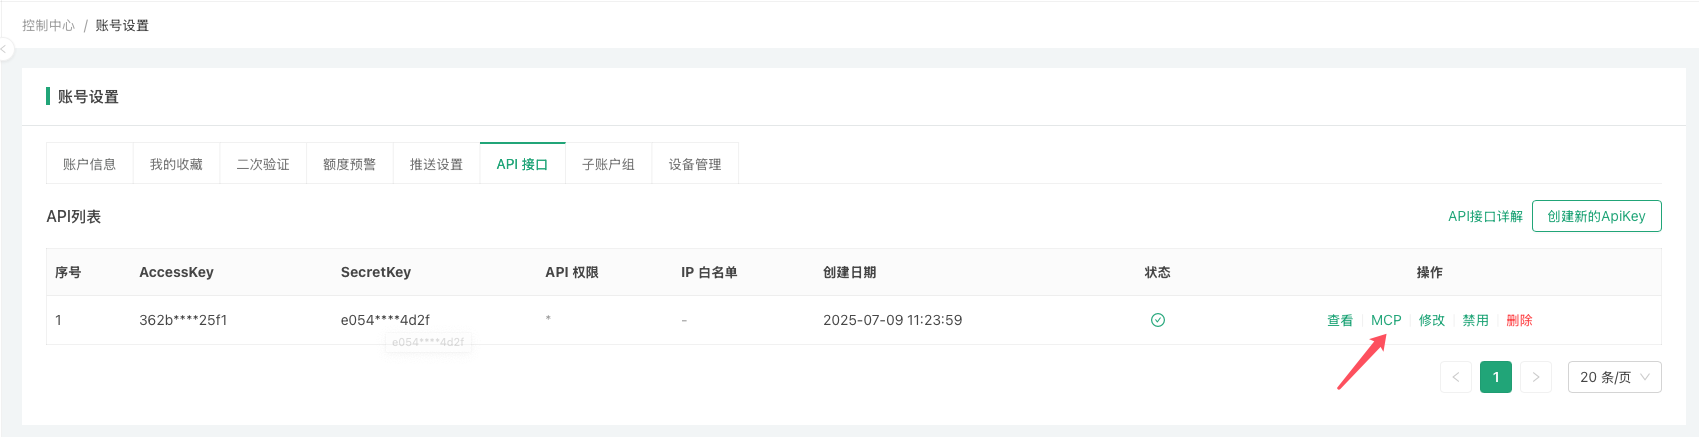Select page 1 in pagination
Image resolution: width=1699 pixels, height=437 pixels.
(1496, 377)
